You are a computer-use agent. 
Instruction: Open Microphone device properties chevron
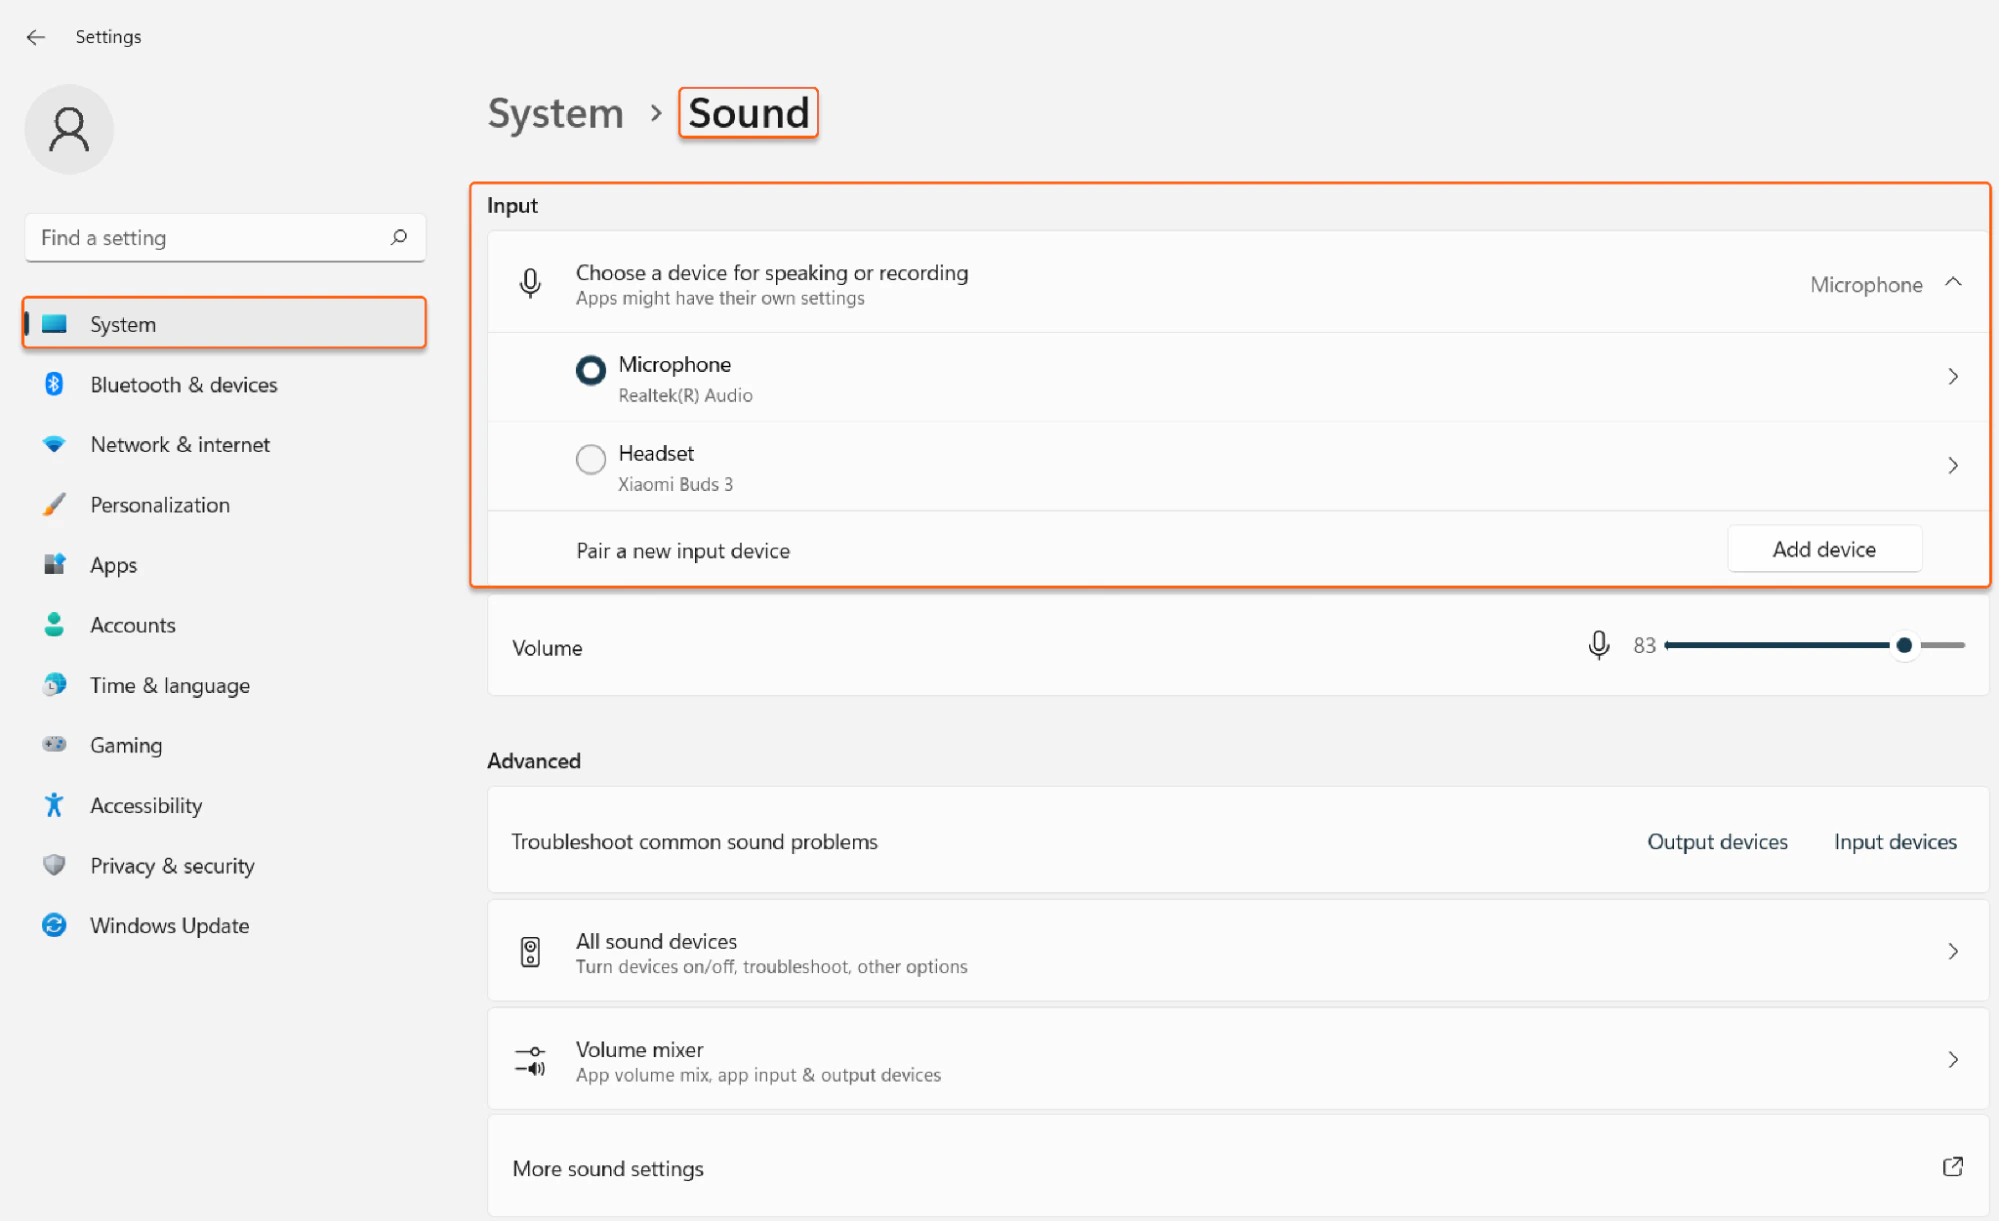[1952, 377]
